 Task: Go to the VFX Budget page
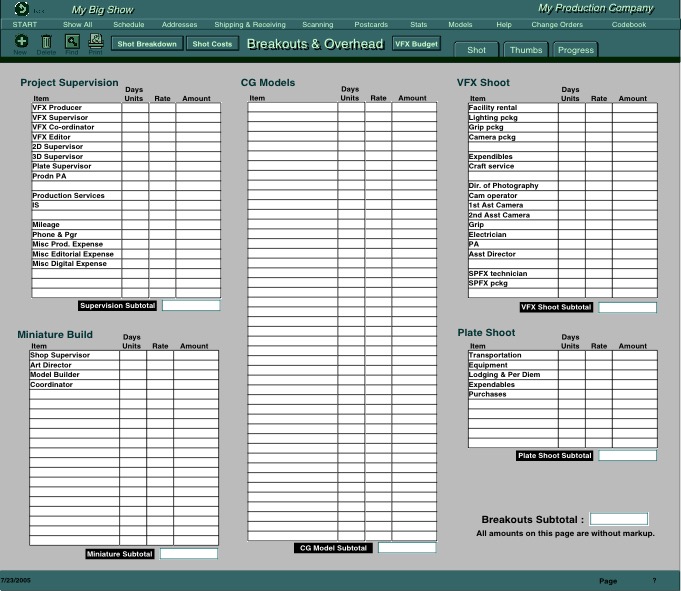coord(416,44)
